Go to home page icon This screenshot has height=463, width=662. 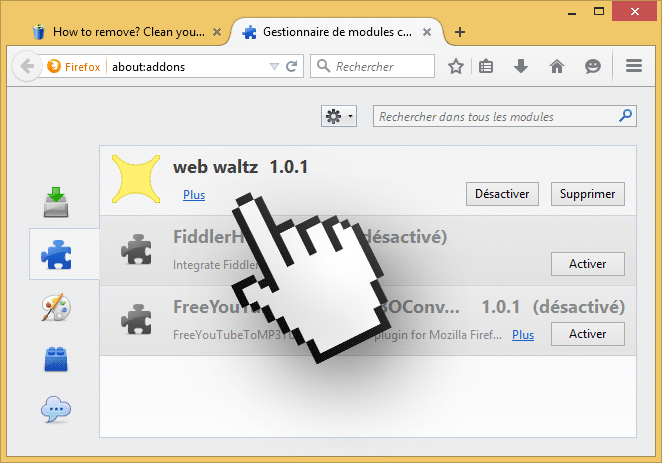tap(557, 66)
